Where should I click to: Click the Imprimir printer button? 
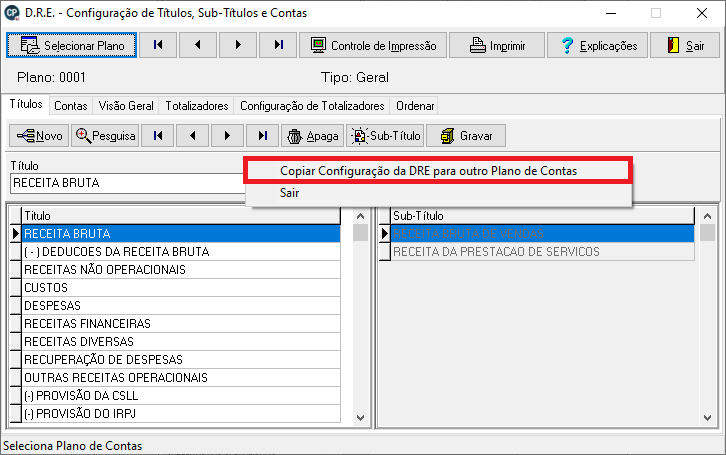point(497,45)
